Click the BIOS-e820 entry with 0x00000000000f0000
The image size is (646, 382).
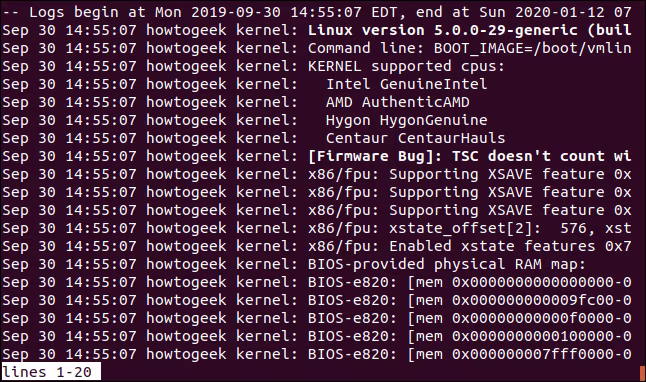pos(316,319)
